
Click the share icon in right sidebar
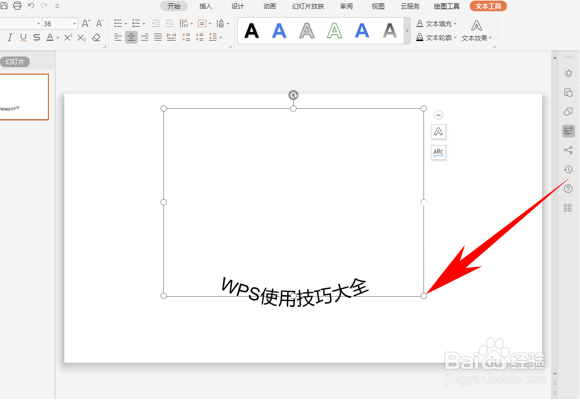(568, 150)
